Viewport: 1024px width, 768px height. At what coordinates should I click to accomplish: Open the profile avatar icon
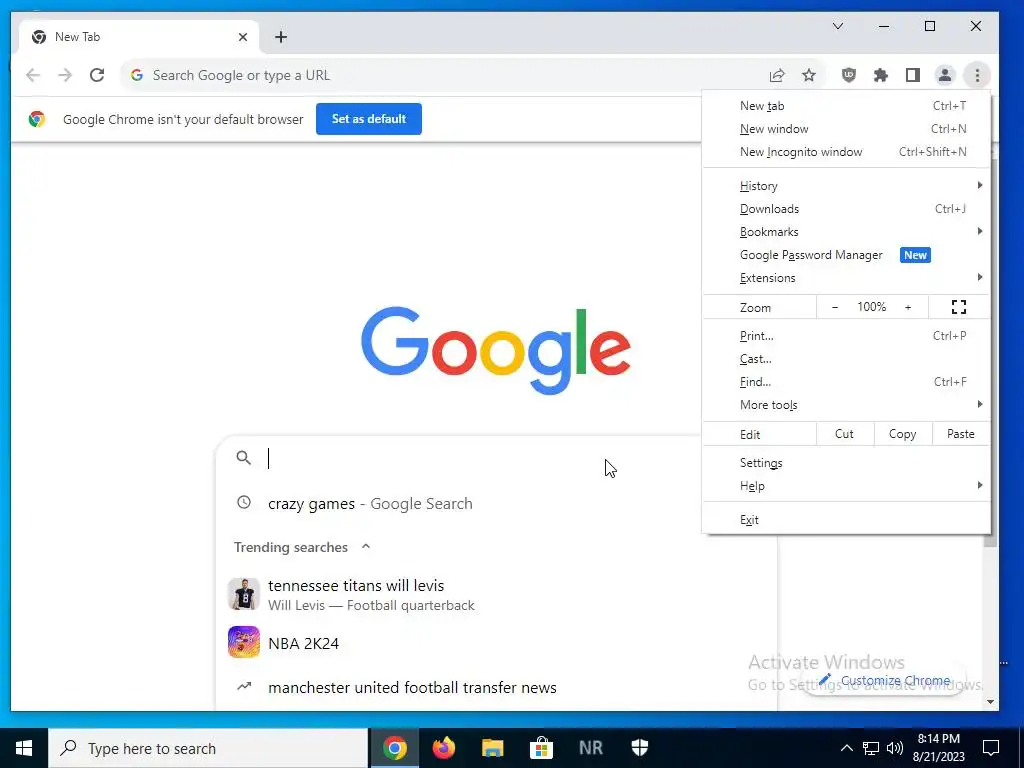pyautogui.click(x=944, y=75)
